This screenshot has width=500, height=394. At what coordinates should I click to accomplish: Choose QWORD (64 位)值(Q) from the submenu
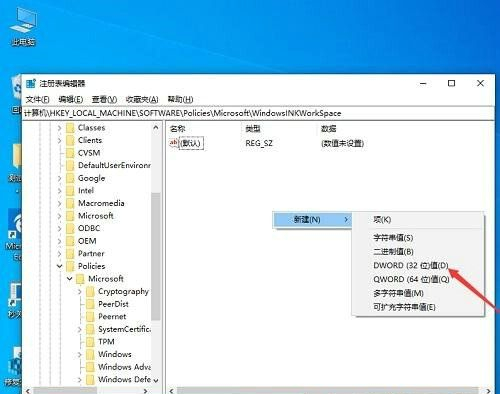click(411, 279)
